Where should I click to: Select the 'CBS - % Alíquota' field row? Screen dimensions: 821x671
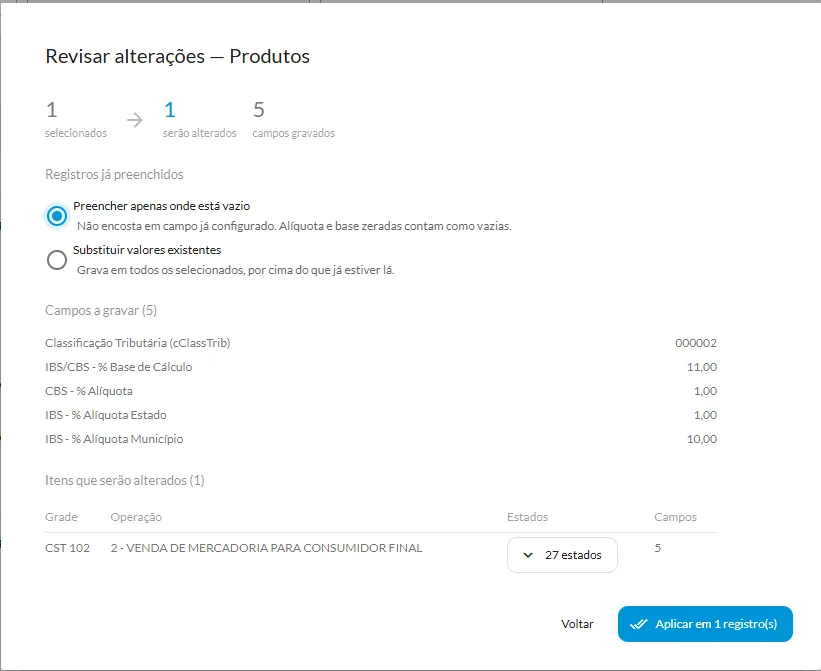click(x=381, y=391)
